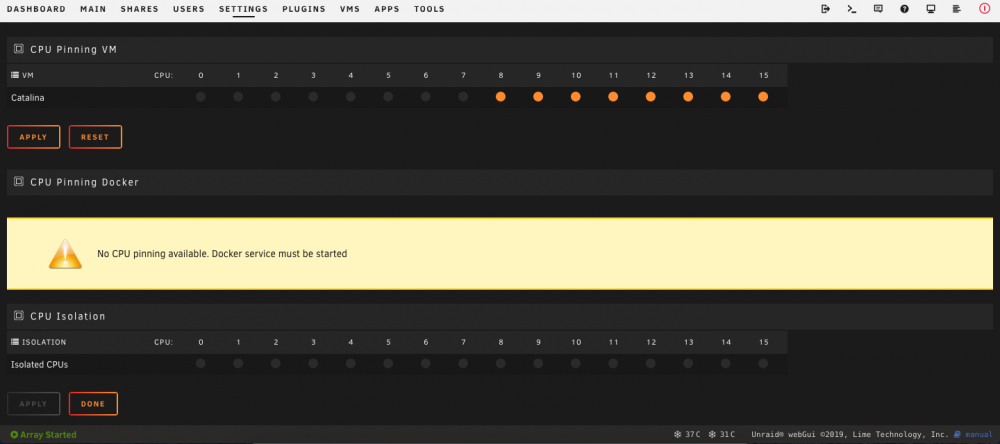This screenshot has width=1000, height=444.
Task: Click the Docker service warning message text
Action: click(222, 254)
